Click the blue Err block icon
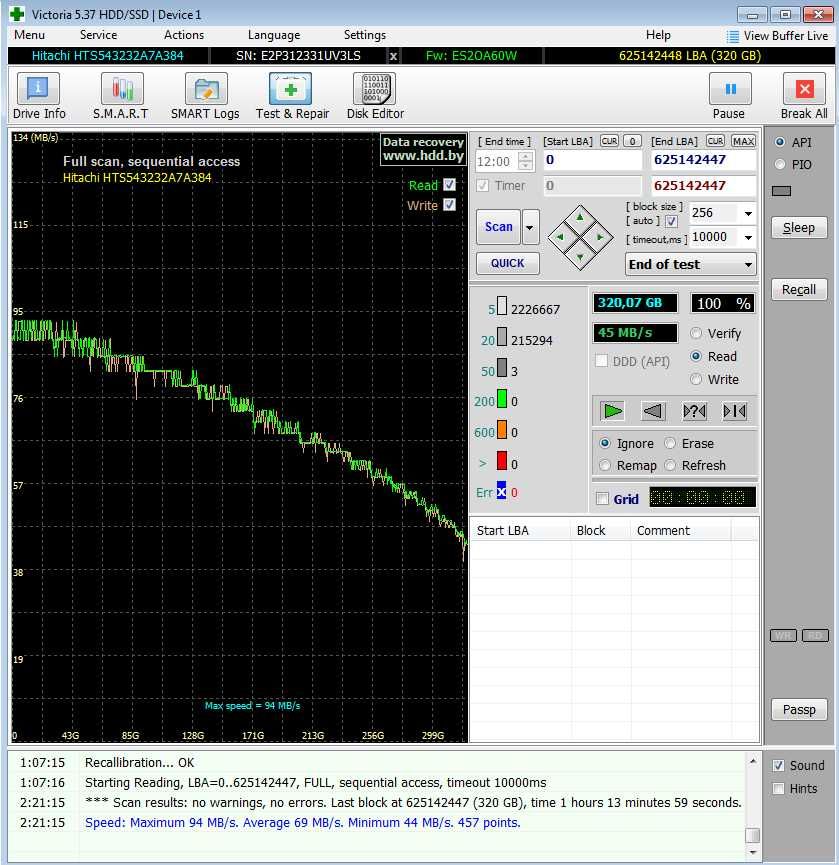The image size is (839, 865). click(x=501, y=490)
